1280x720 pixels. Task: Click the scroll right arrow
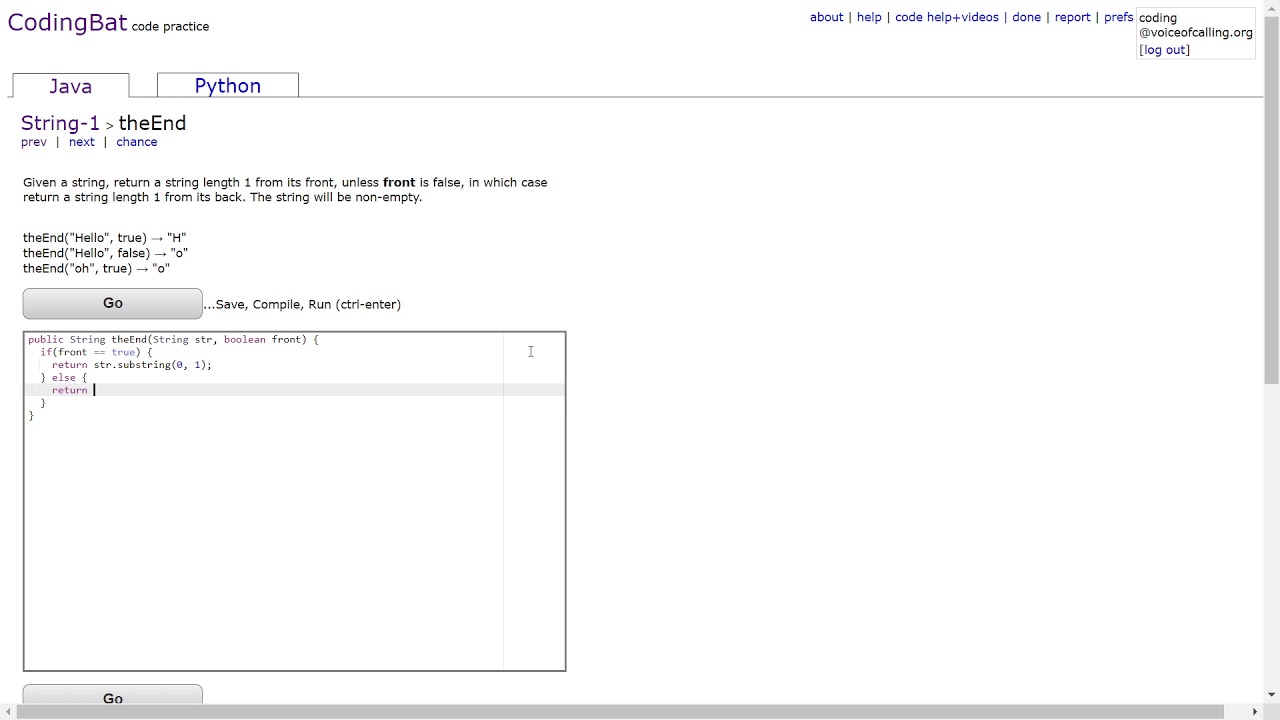click(x=1255, y=712)
